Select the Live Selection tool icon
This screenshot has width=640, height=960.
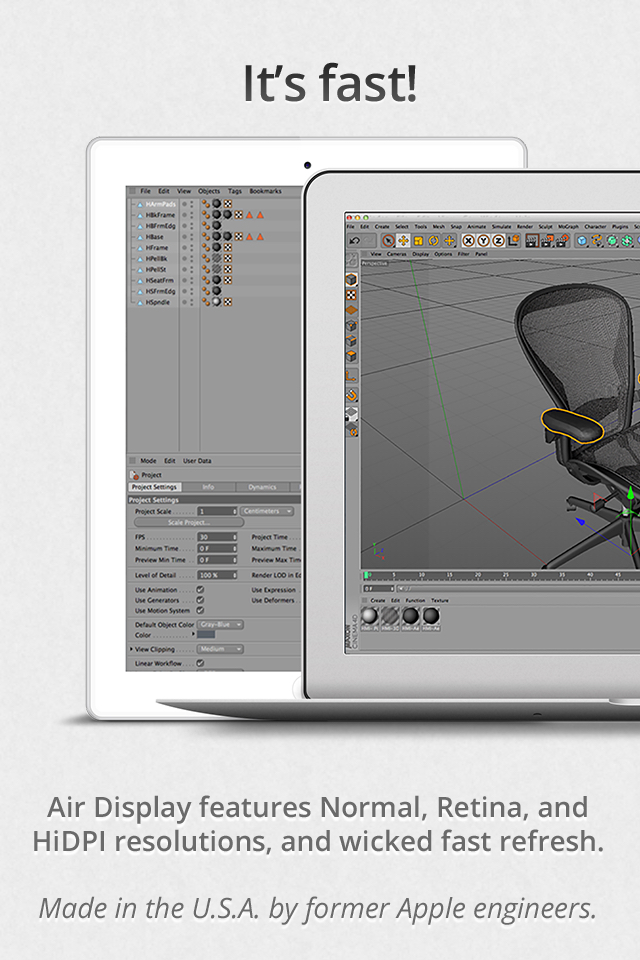(388, 241)
